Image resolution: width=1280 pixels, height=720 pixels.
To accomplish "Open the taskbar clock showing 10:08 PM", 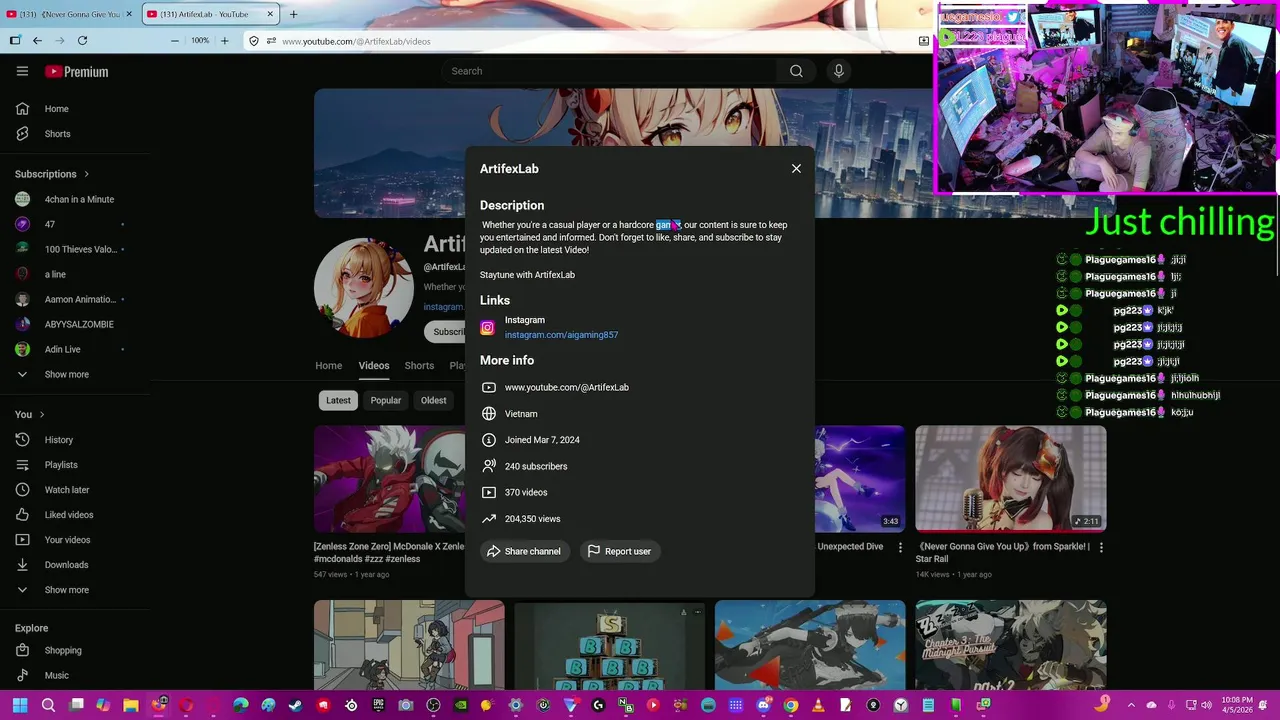I will point(1238,705).
